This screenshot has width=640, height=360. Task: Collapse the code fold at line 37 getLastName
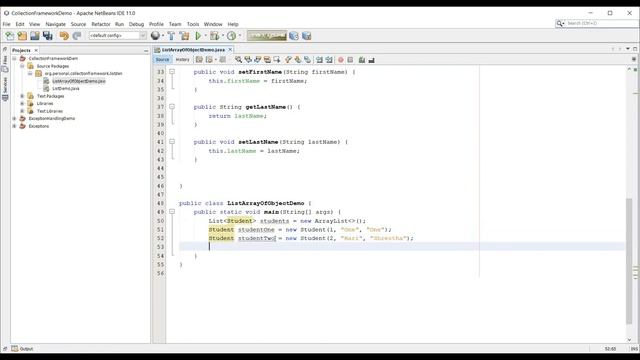point(172,107)
